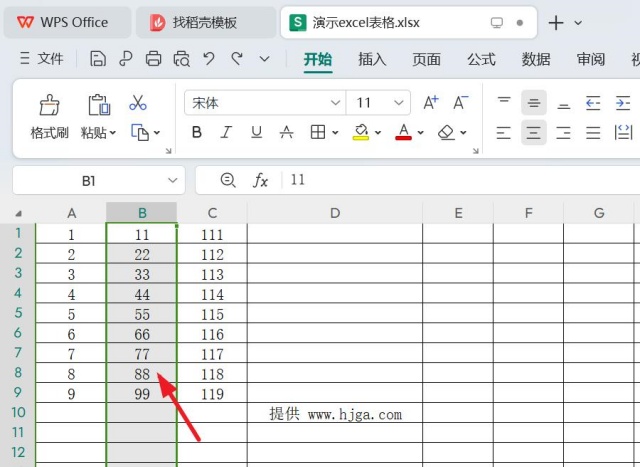
Task: Open the borders dropdown arrow
Action: tap(335, 133)
